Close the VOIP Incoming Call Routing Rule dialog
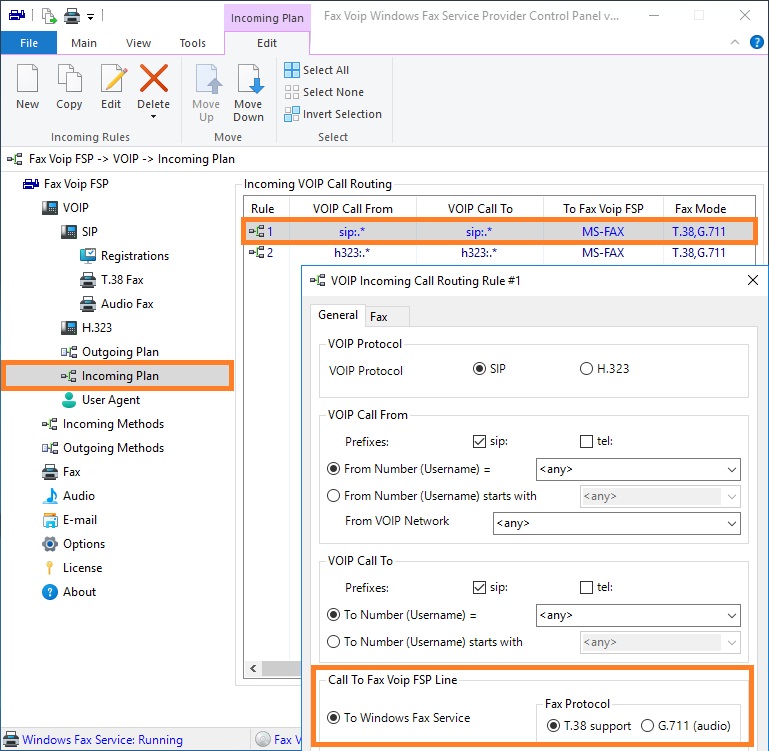Image resolution: width=769 pixels, height=751 pixels. click(753, 281)
